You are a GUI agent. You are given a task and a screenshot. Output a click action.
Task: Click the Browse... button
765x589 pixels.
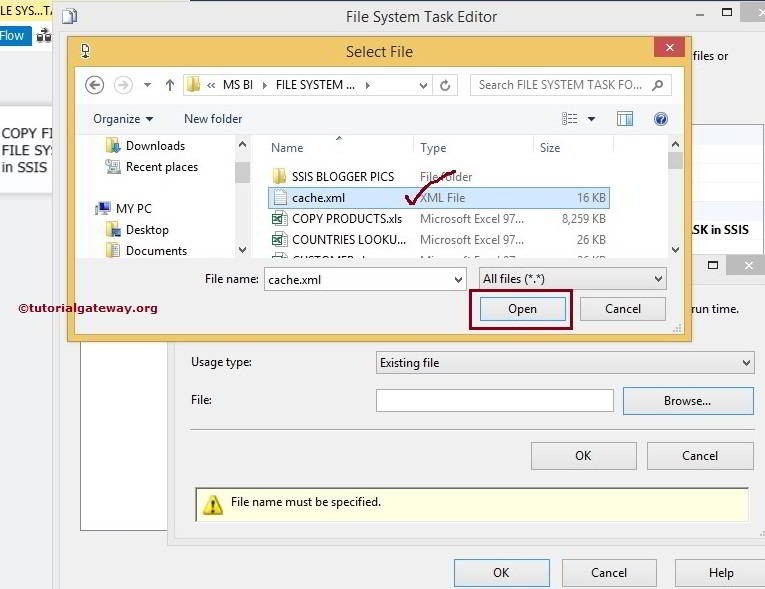pos(688,401)
